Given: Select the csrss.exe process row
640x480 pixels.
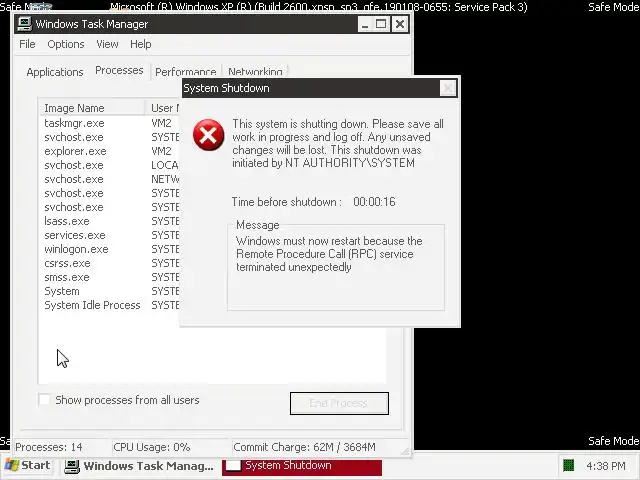Looking at the screenshot, I should point(110,263).
